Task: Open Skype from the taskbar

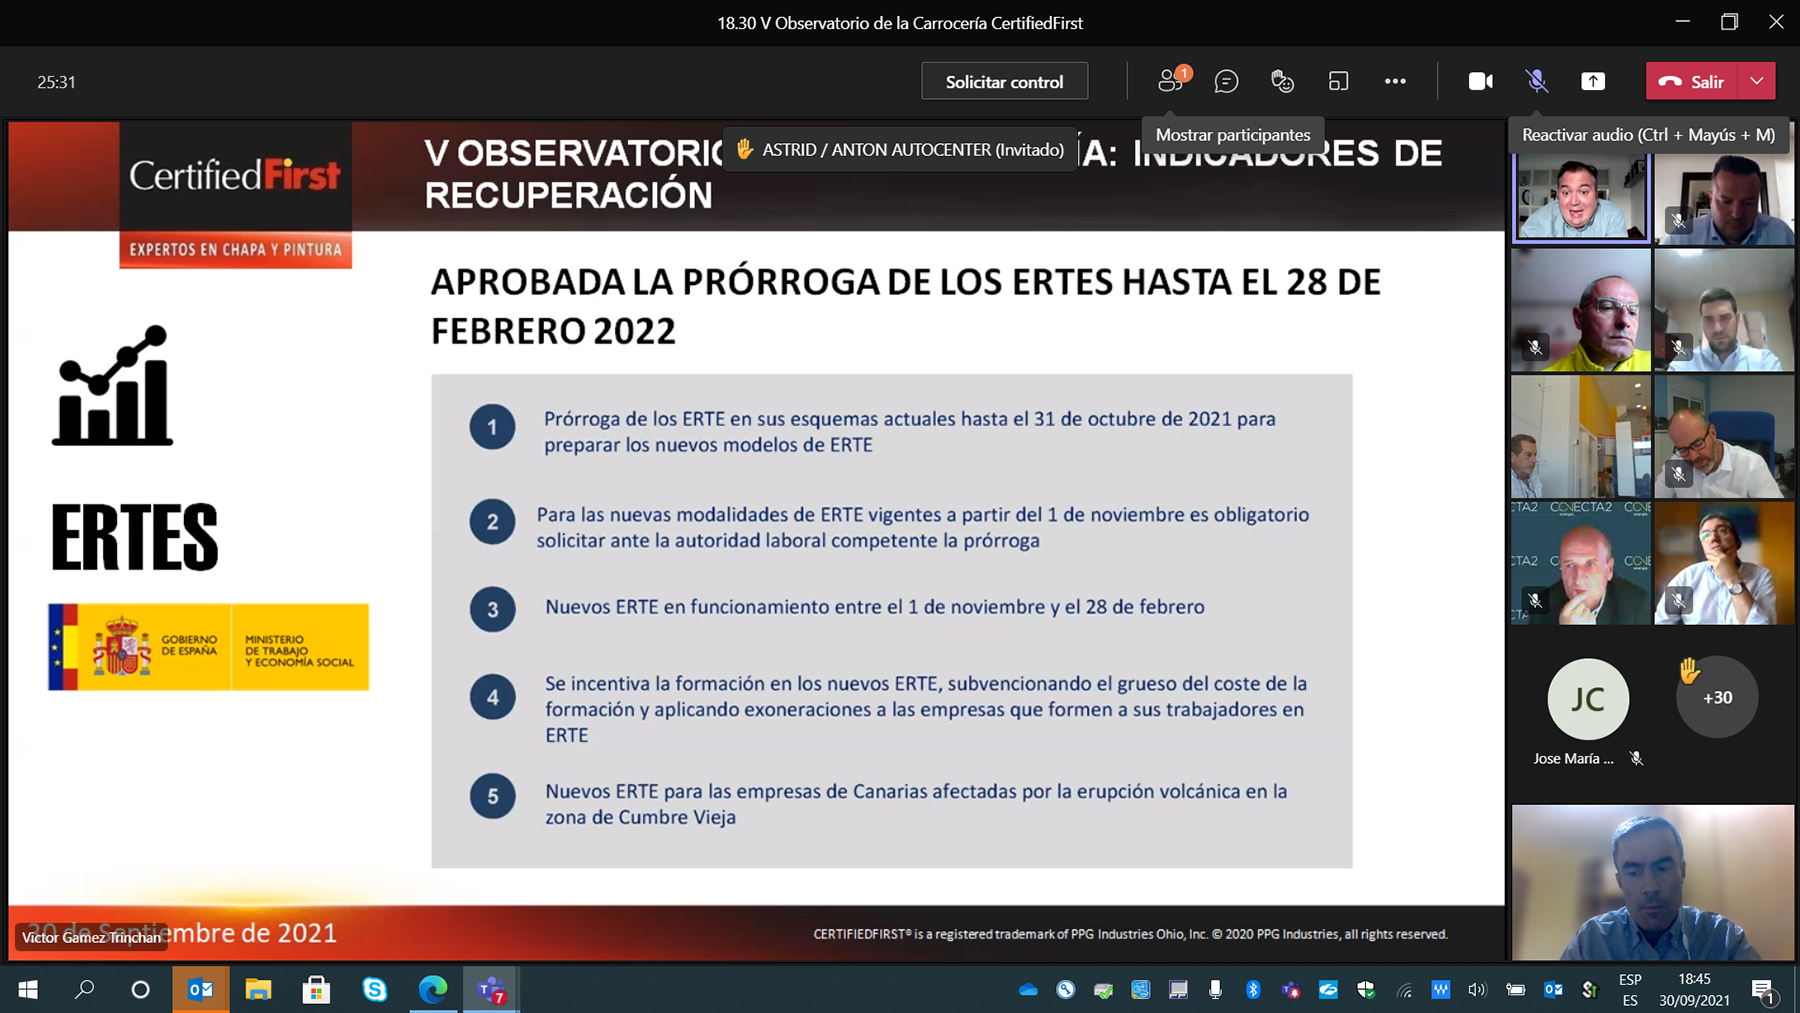Action: point(375,990)
